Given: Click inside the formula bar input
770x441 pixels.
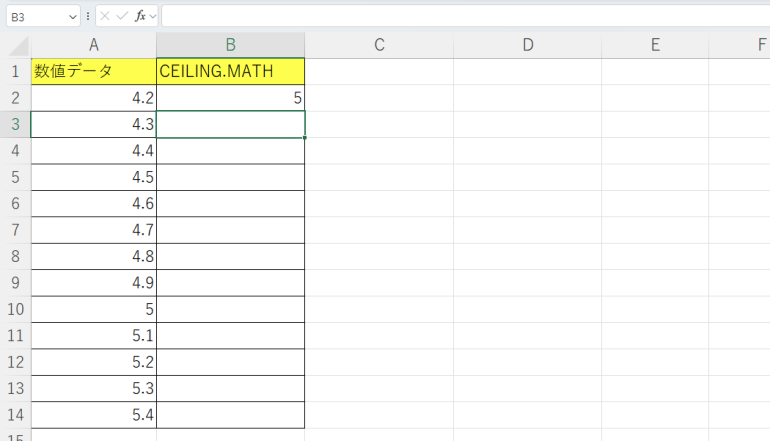Looking at the screenshot, I should (460, 17).
